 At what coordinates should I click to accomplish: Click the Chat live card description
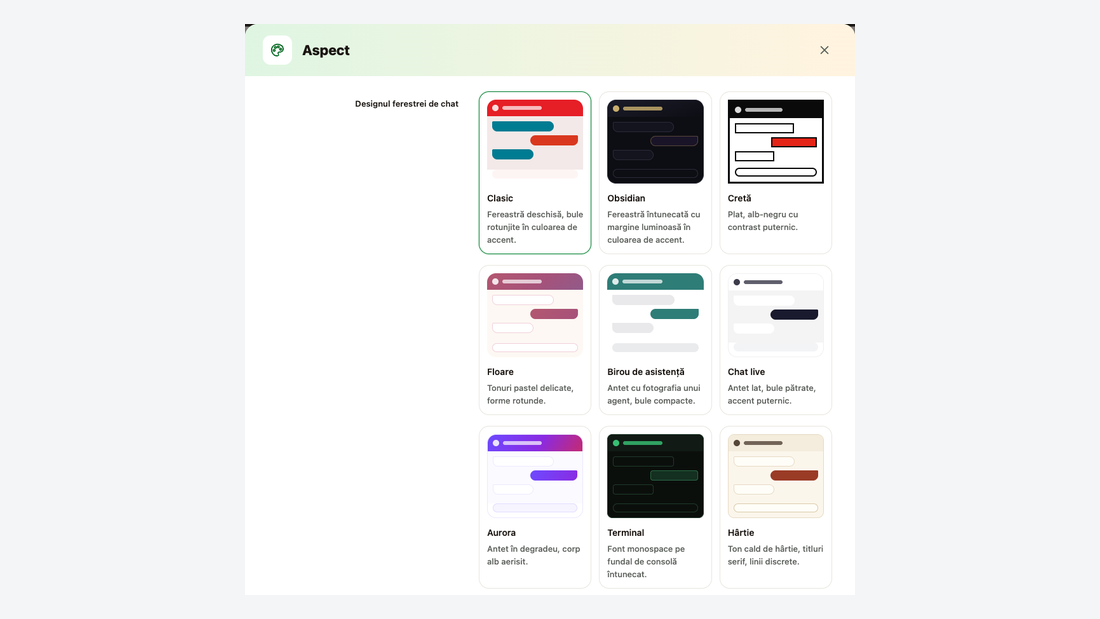[x=772, y=394]
